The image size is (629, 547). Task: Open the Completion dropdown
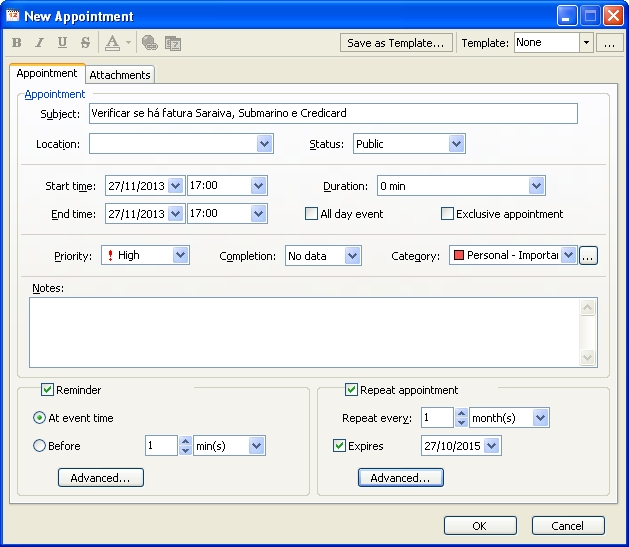coord(352,255)
